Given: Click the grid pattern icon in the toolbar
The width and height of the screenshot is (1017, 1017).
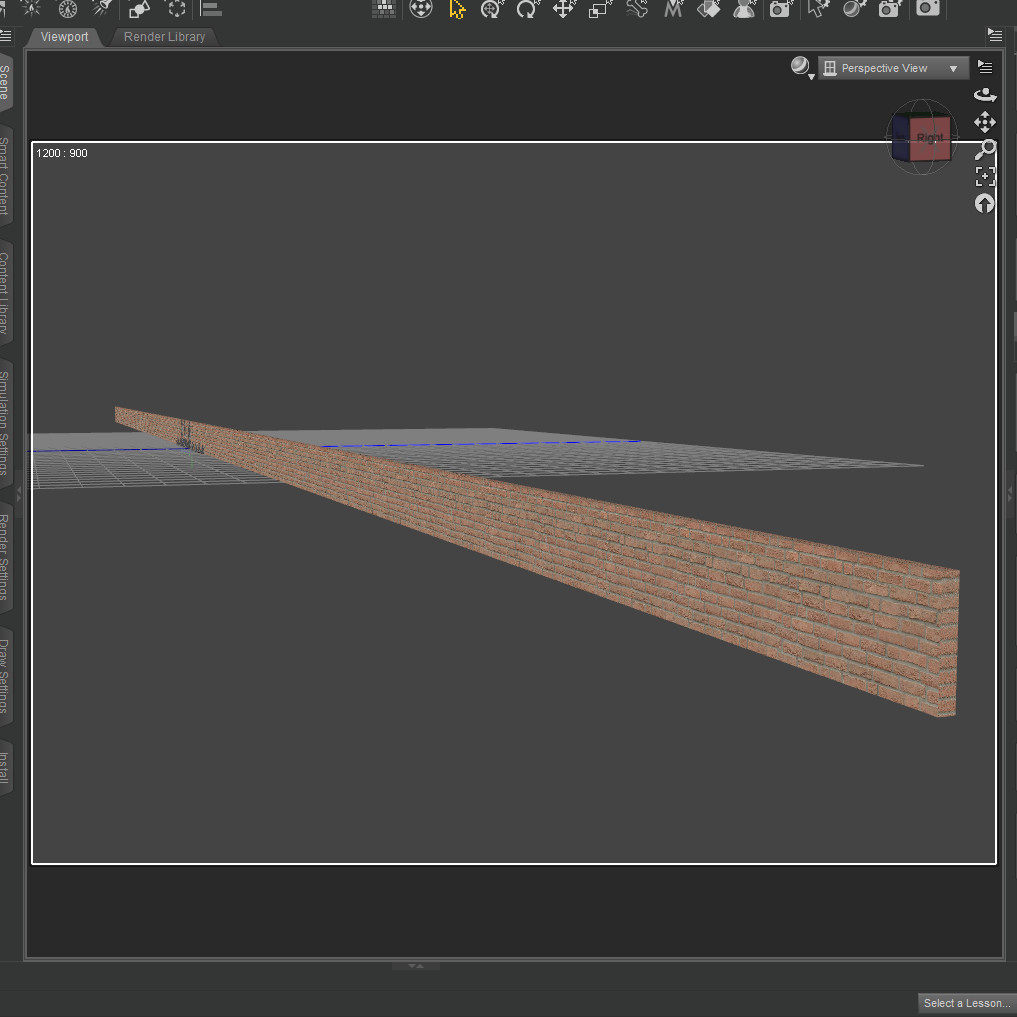Looking at the screenshot, I should [x=384, y=8].
